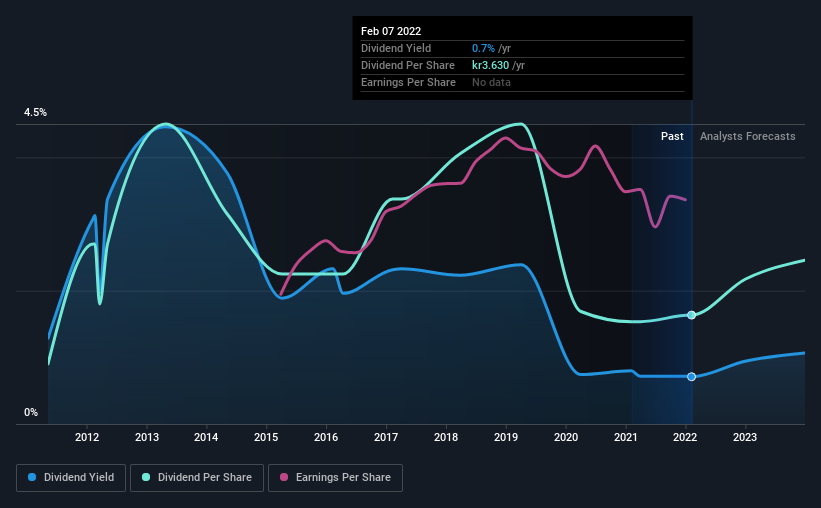This screenshot has height=508, width=821.
Task: Toggle the Dividend Per Share legend button
Action: coord(197,478)
